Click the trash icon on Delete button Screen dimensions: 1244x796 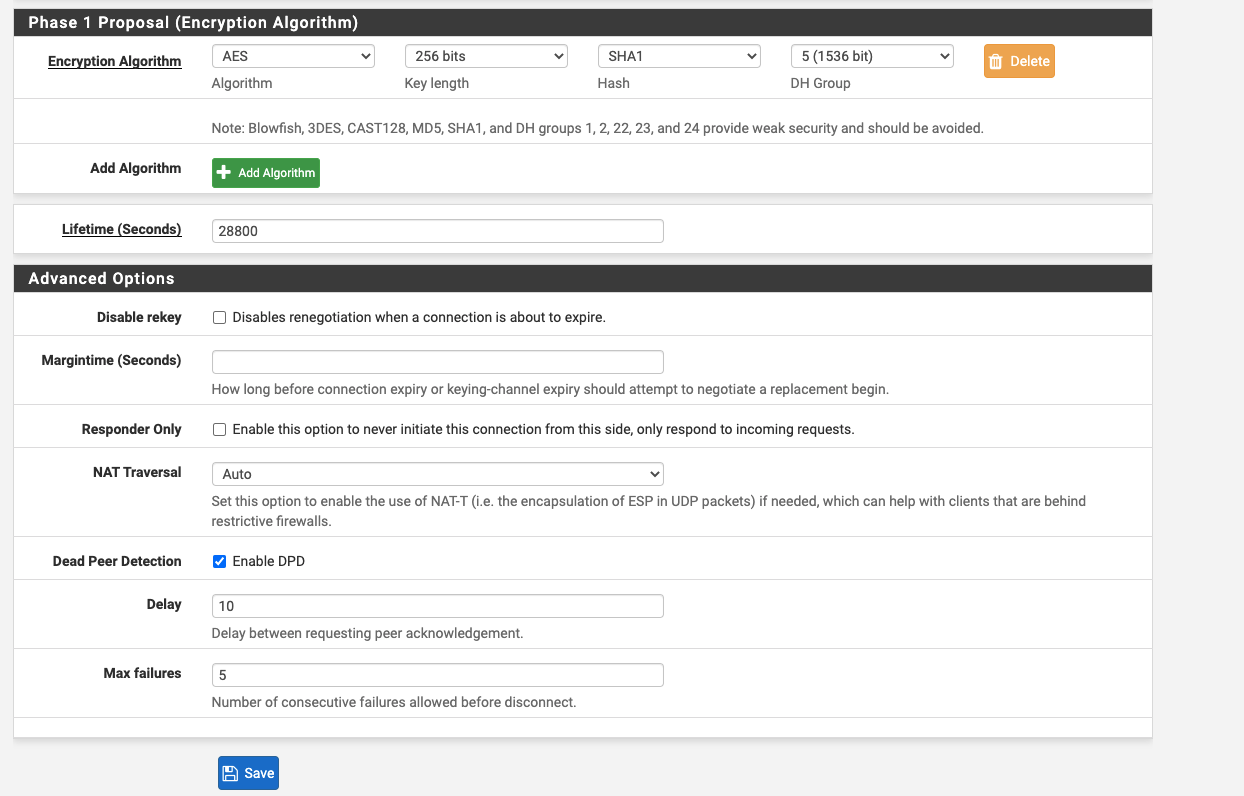tap(996, 61)
